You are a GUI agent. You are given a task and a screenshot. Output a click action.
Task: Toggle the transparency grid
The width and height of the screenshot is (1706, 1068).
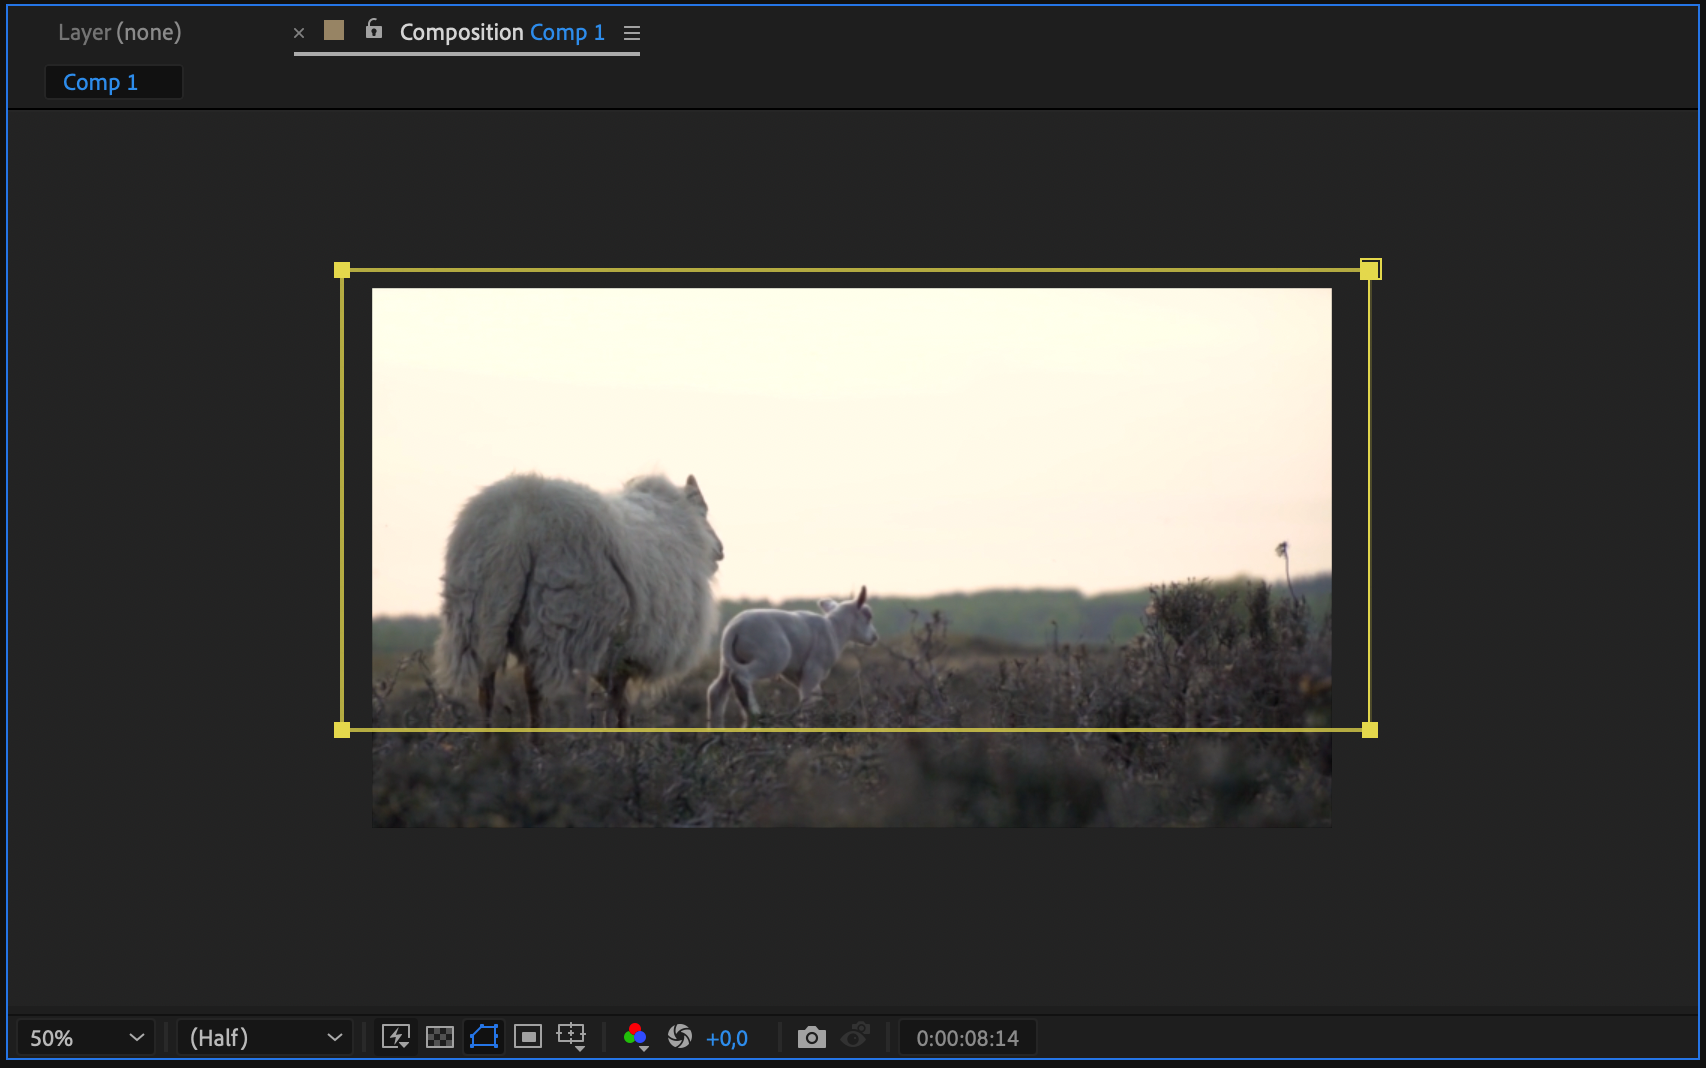click(x=440, y=1037)
